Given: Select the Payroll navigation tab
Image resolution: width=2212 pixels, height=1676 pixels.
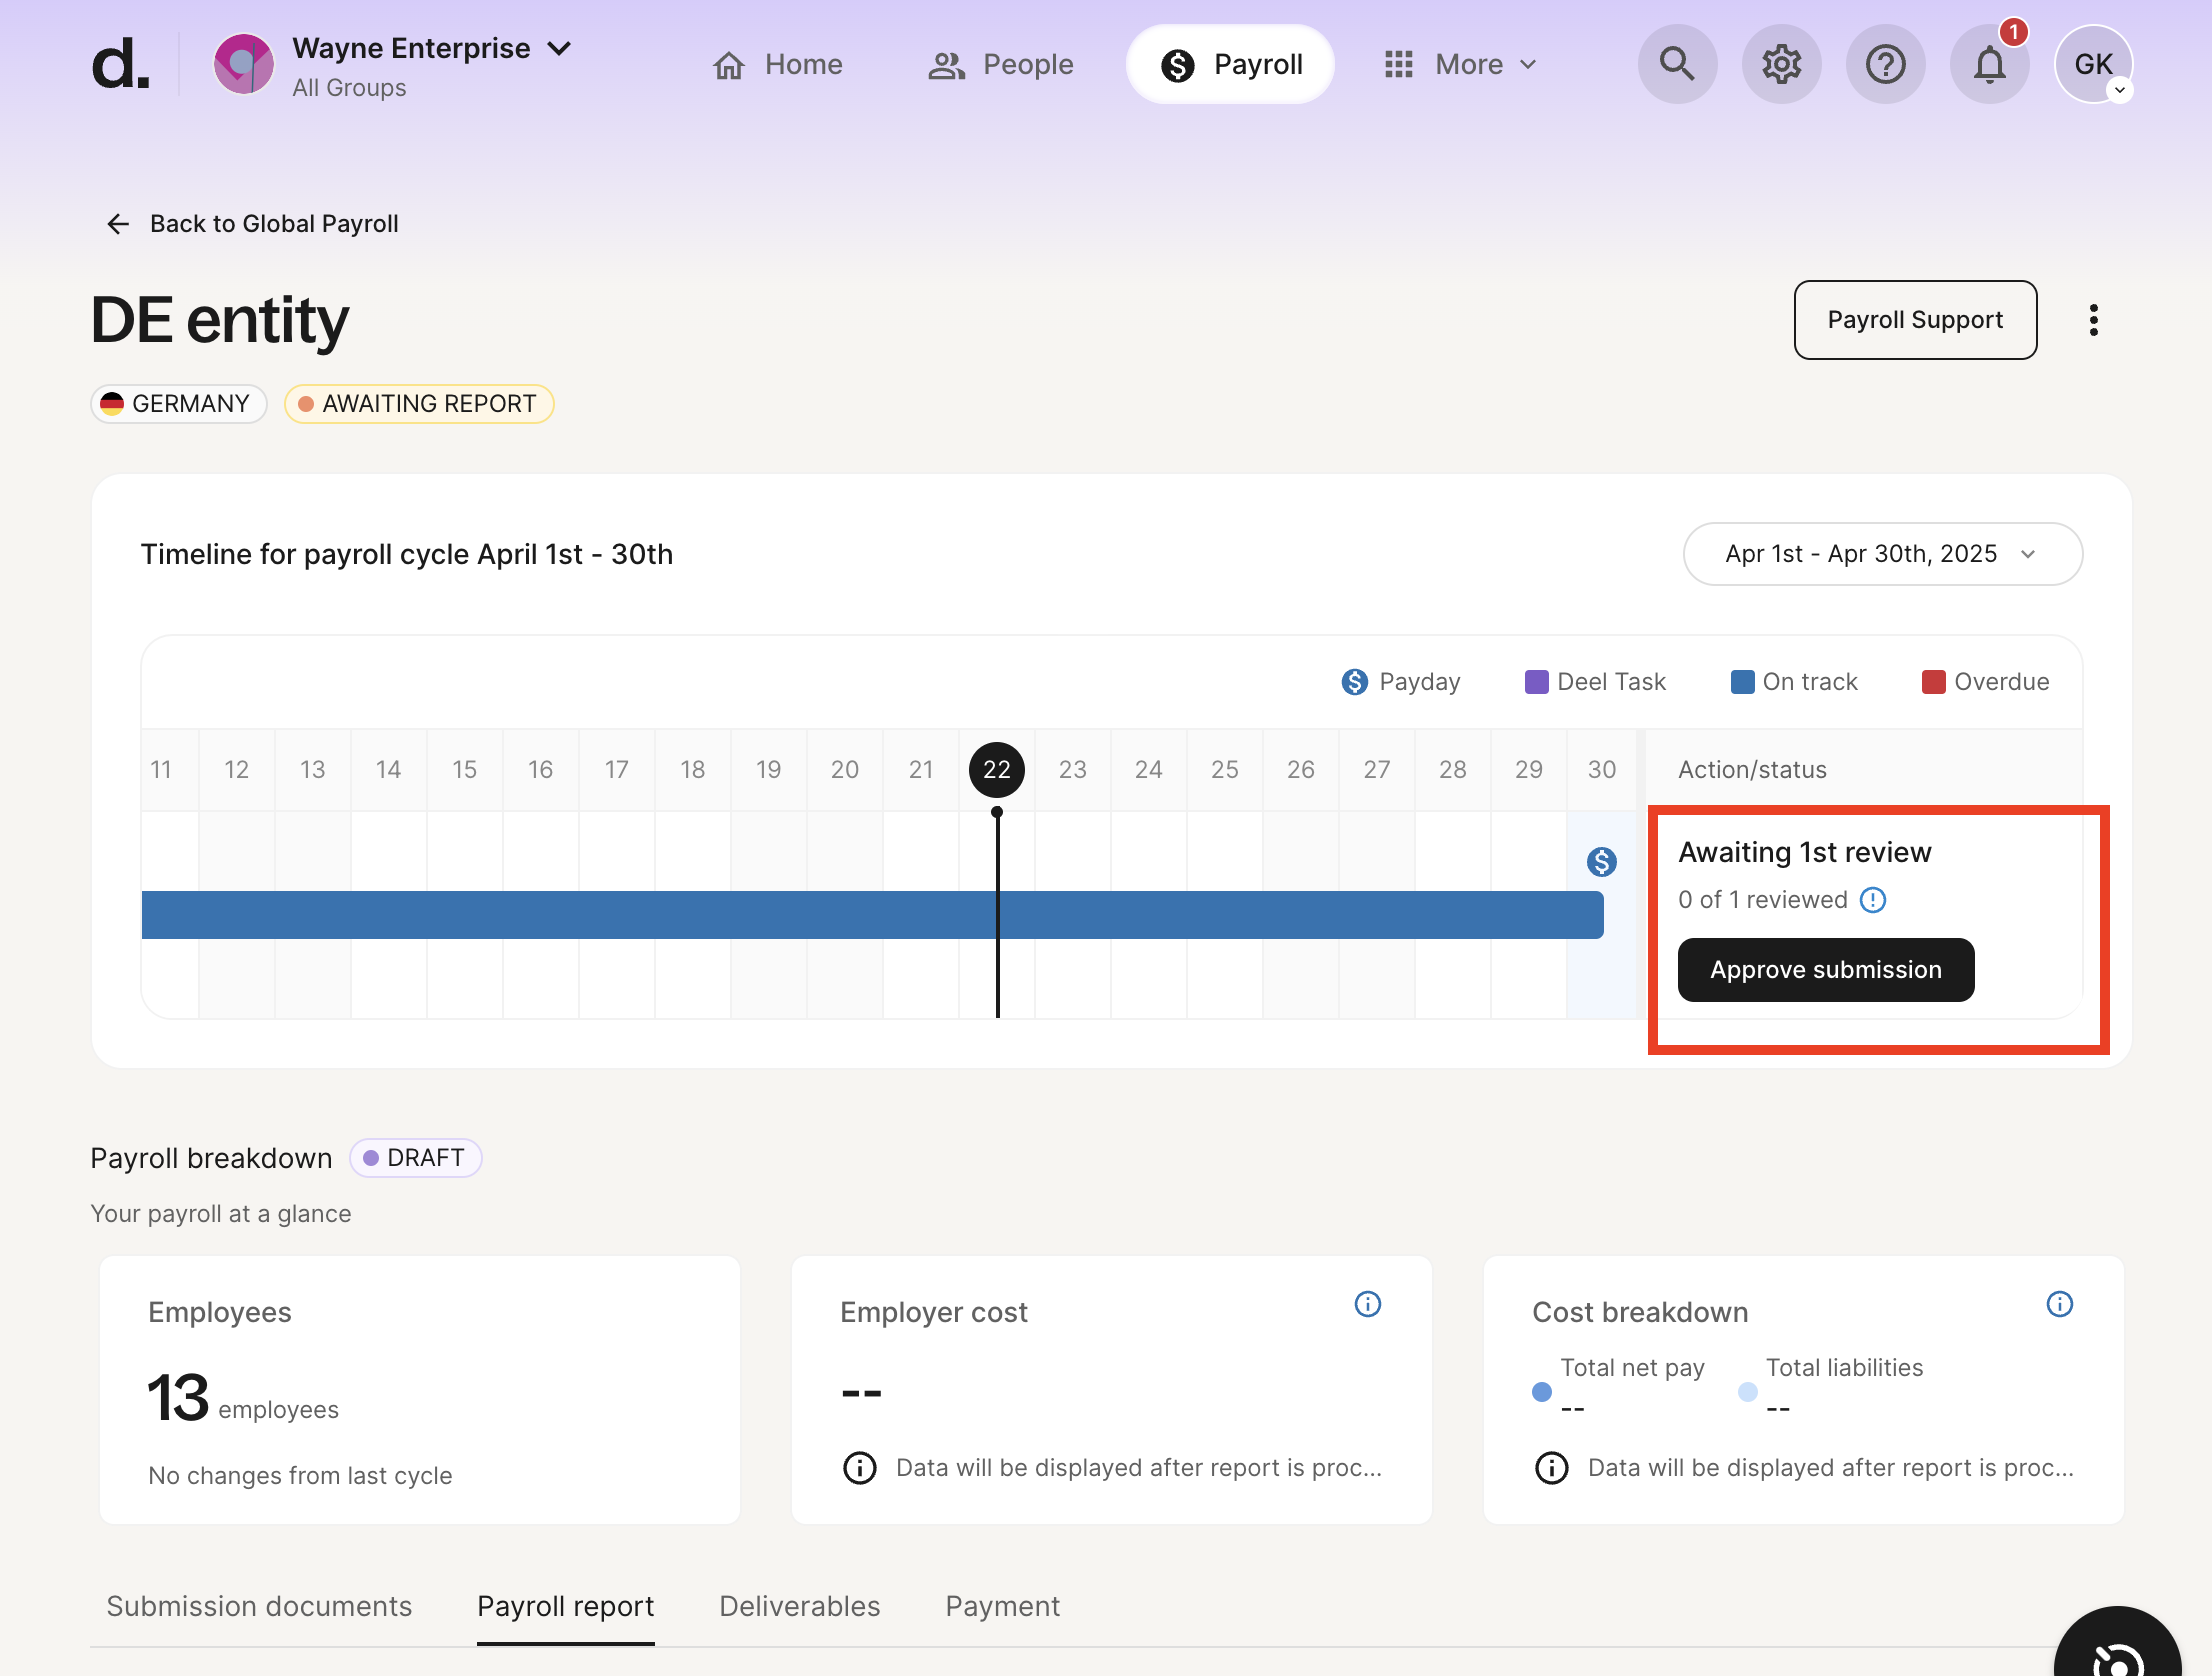Looking at the screenshot, I should (1231, 64).
